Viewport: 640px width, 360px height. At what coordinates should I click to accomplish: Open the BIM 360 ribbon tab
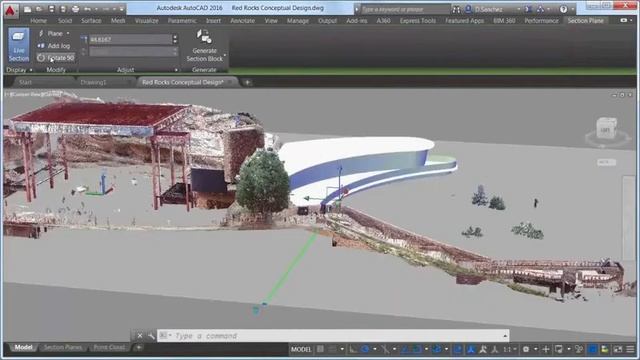504,20
